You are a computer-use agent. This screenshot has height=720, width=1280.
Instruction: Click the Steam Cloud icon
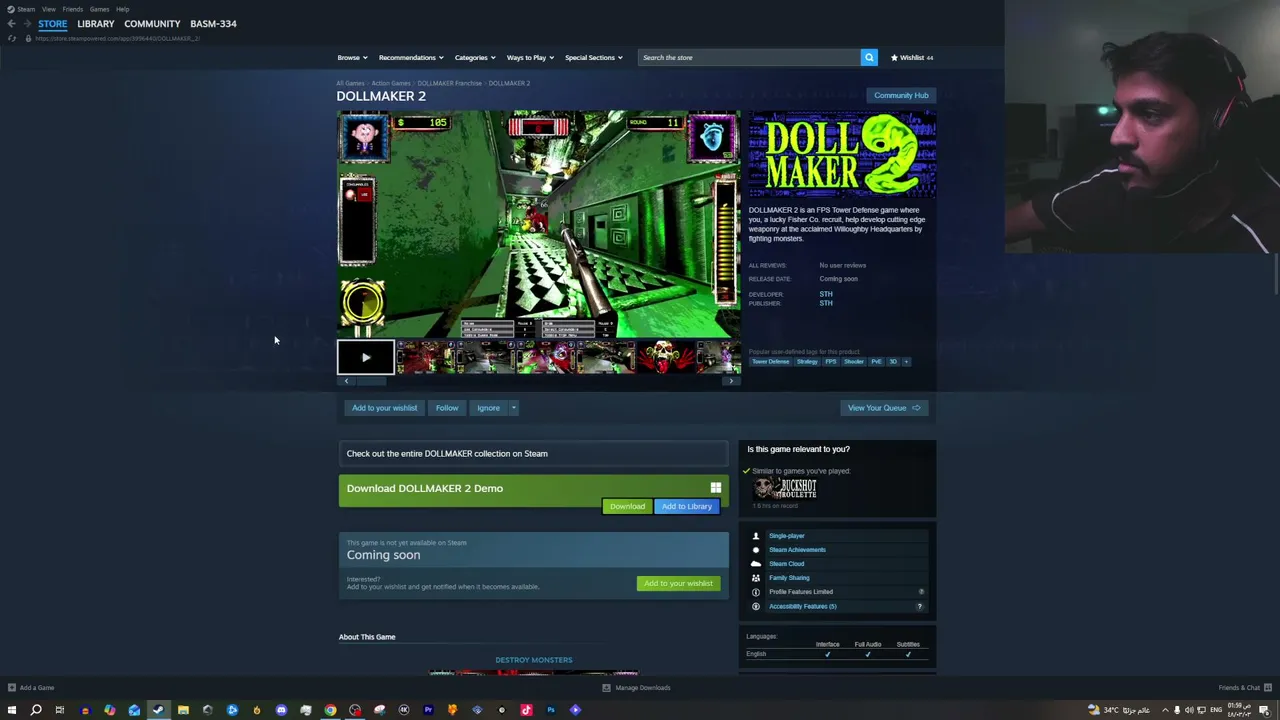point(756,564)
